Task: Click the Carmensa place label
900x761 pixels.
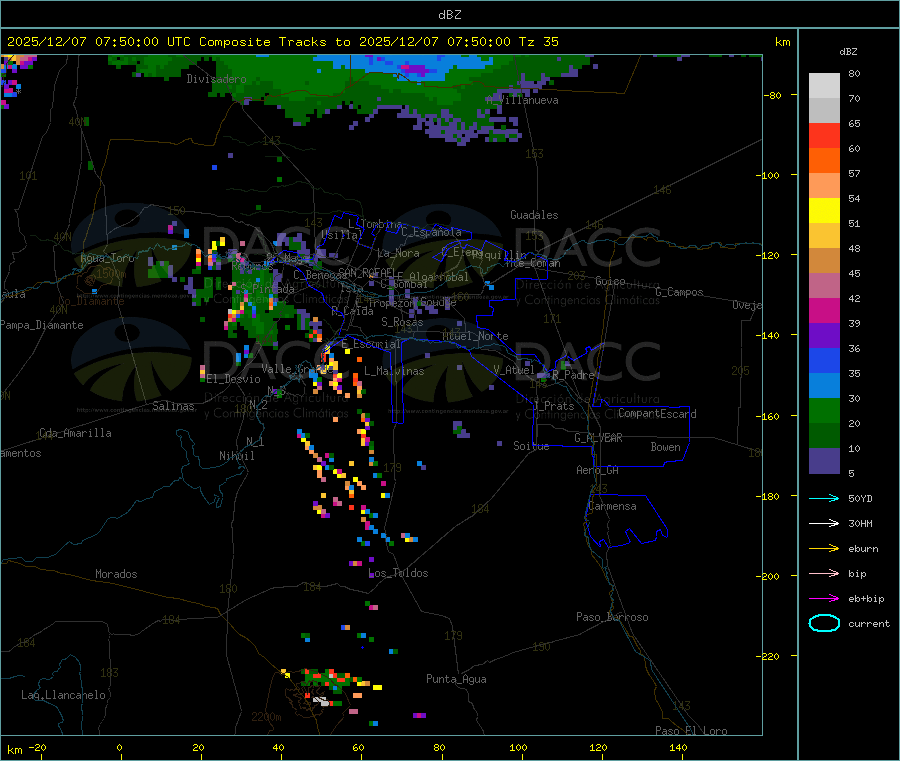Action: click(x=612, y=506)
